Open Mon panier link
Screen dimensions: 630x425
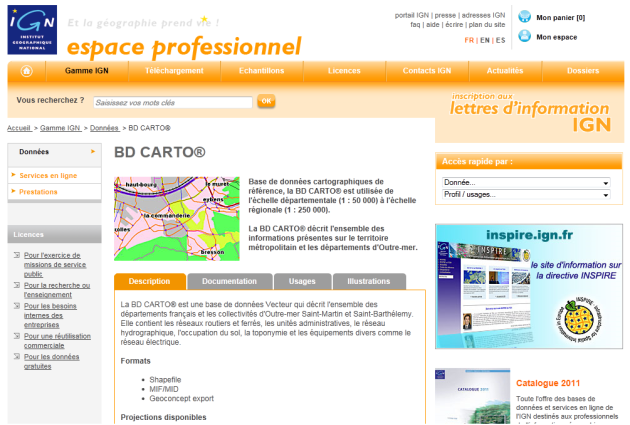pos(560,18)
